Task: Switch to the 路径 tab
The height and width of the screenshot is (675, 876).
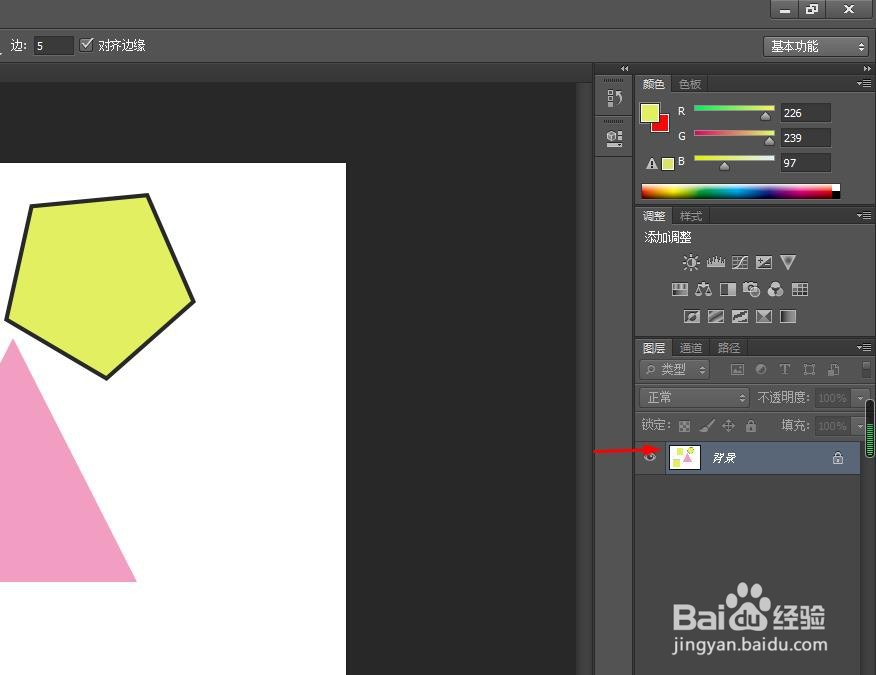Action: click(729, 348)
